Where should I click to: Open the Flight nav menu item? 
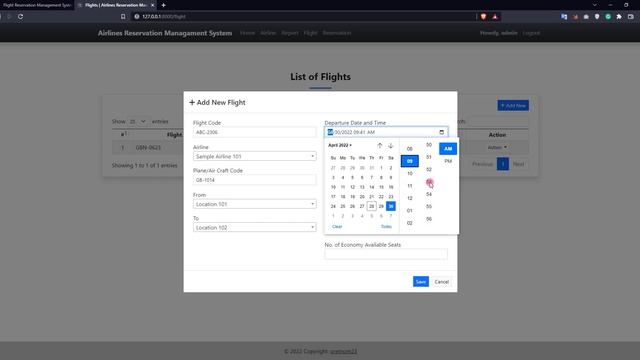[x=311, y=33]
